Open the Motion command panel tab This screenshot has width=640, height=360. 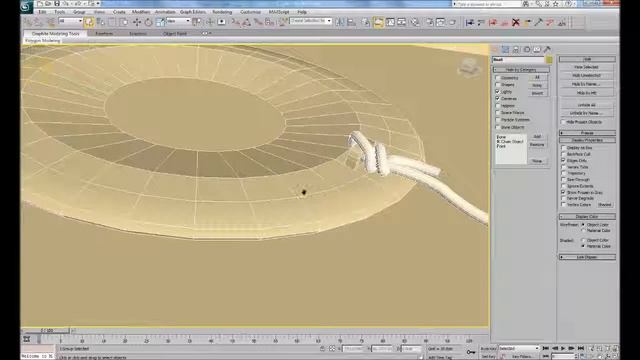[527, 49]
